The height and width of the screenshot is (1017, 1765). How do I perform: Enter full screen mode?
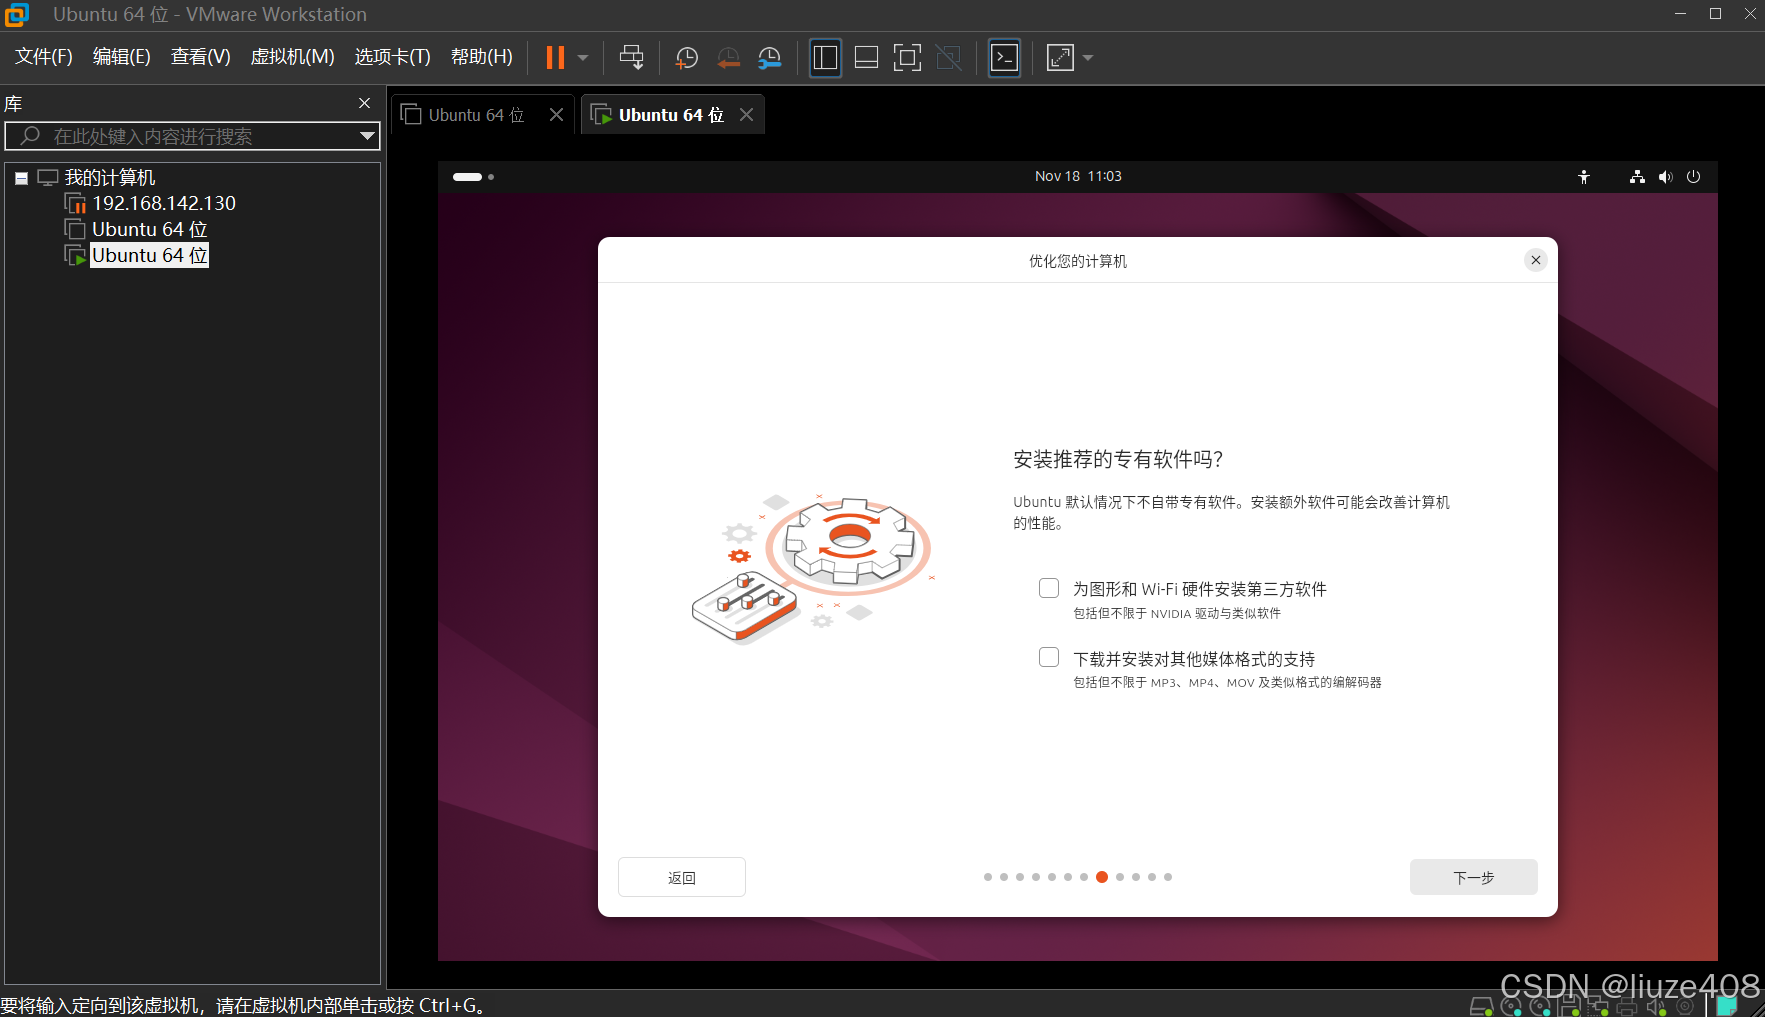(907, 58)
